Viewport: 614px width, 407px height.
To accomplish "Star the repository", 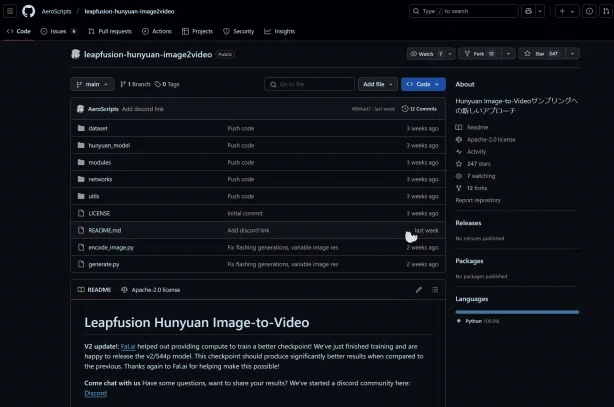I will (542, 54).
